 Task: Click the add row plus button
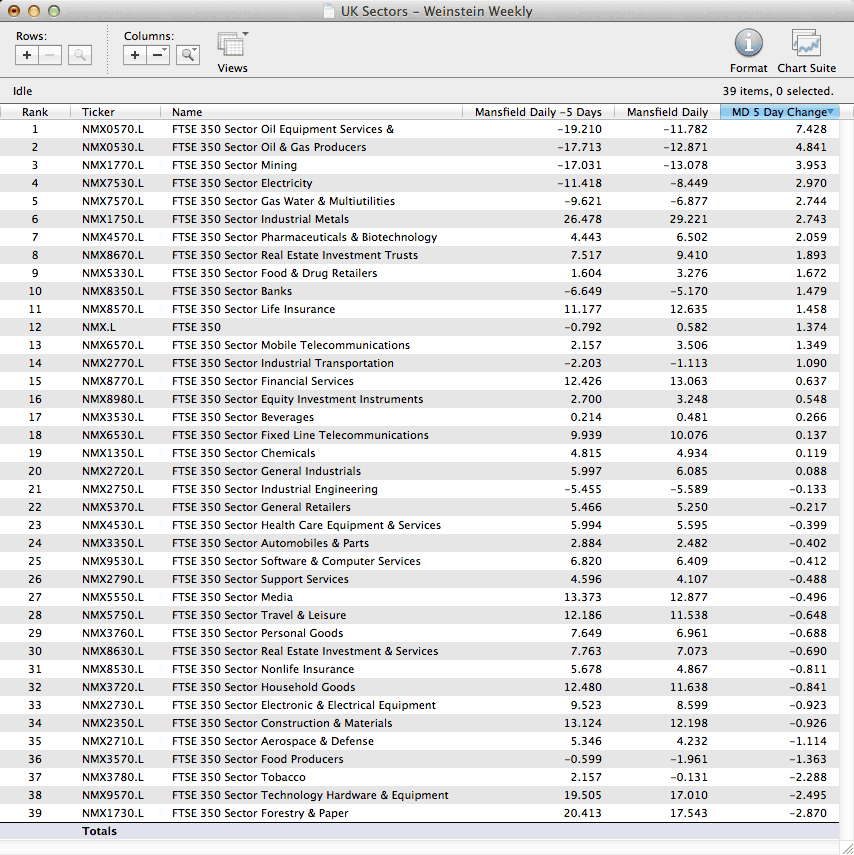(28, 55)
